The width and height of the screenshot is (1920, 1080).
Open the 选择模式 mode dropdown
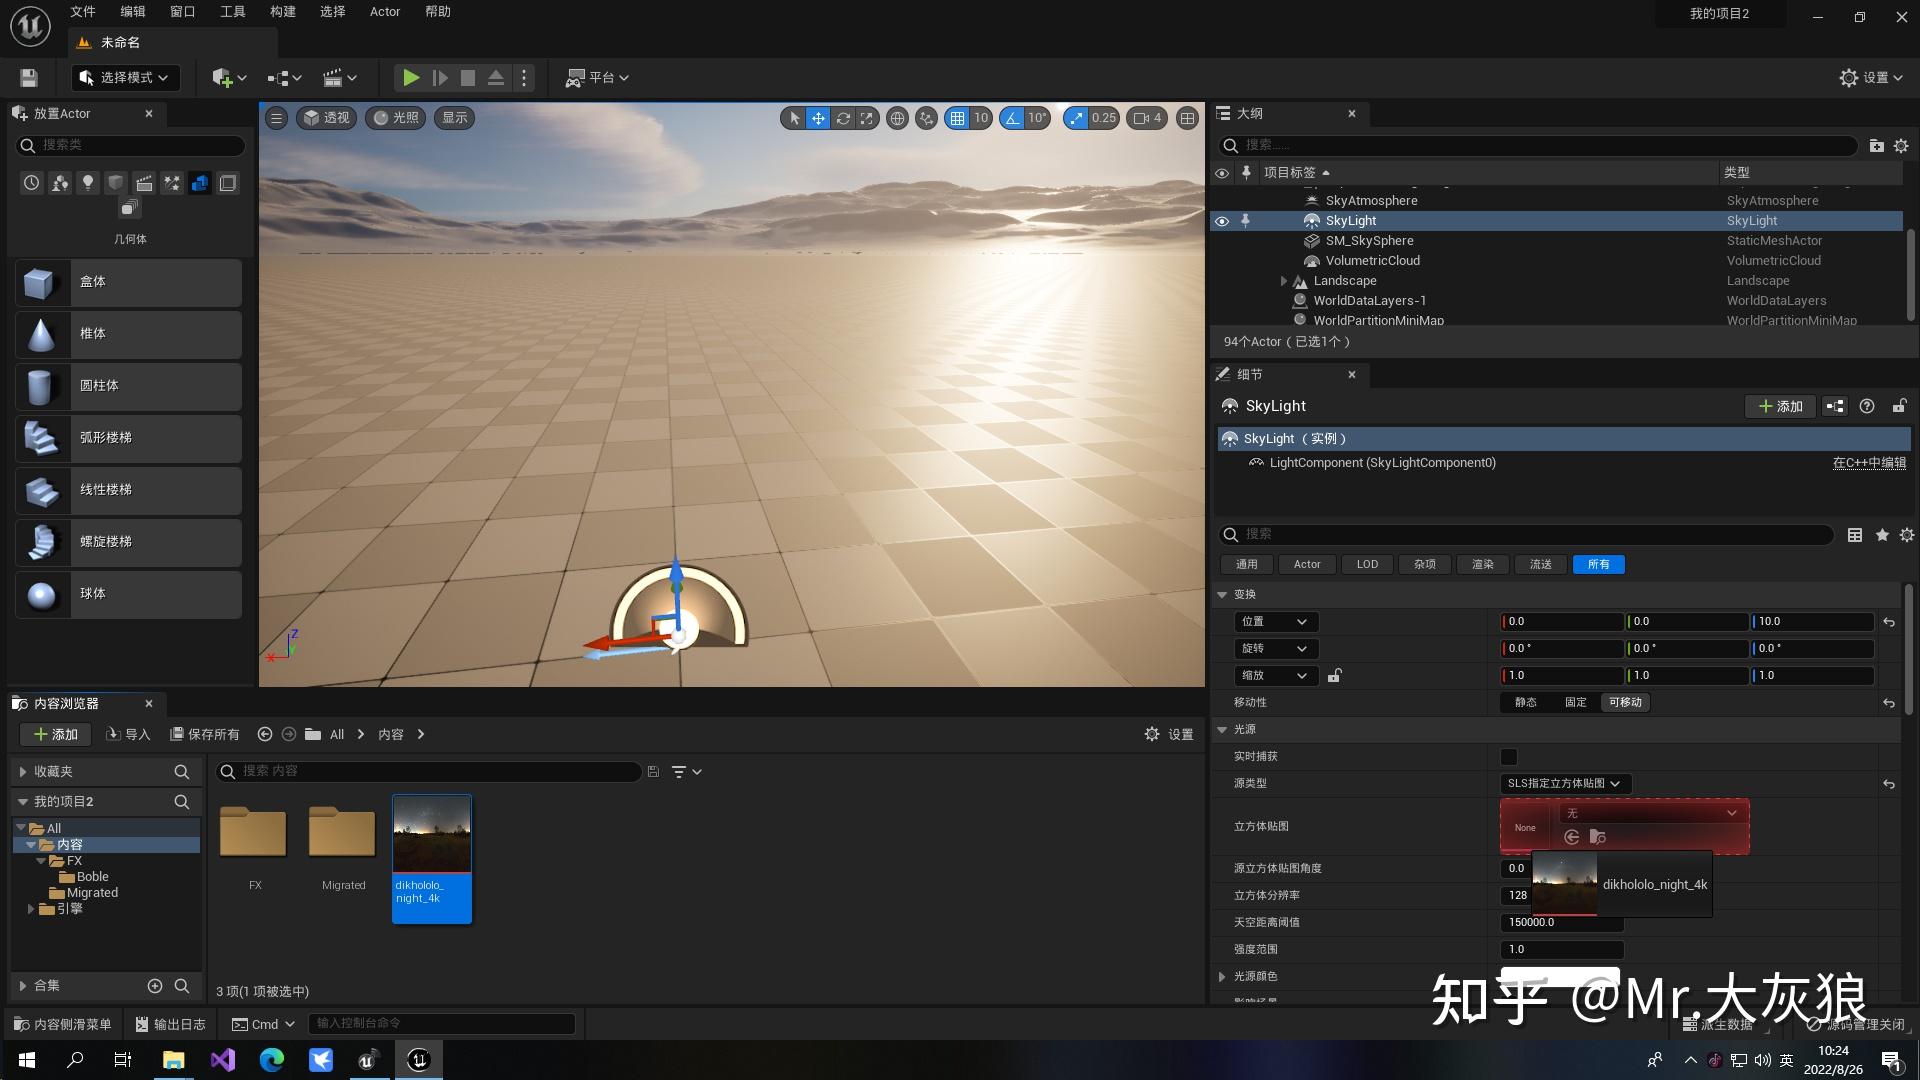point(124,77)
